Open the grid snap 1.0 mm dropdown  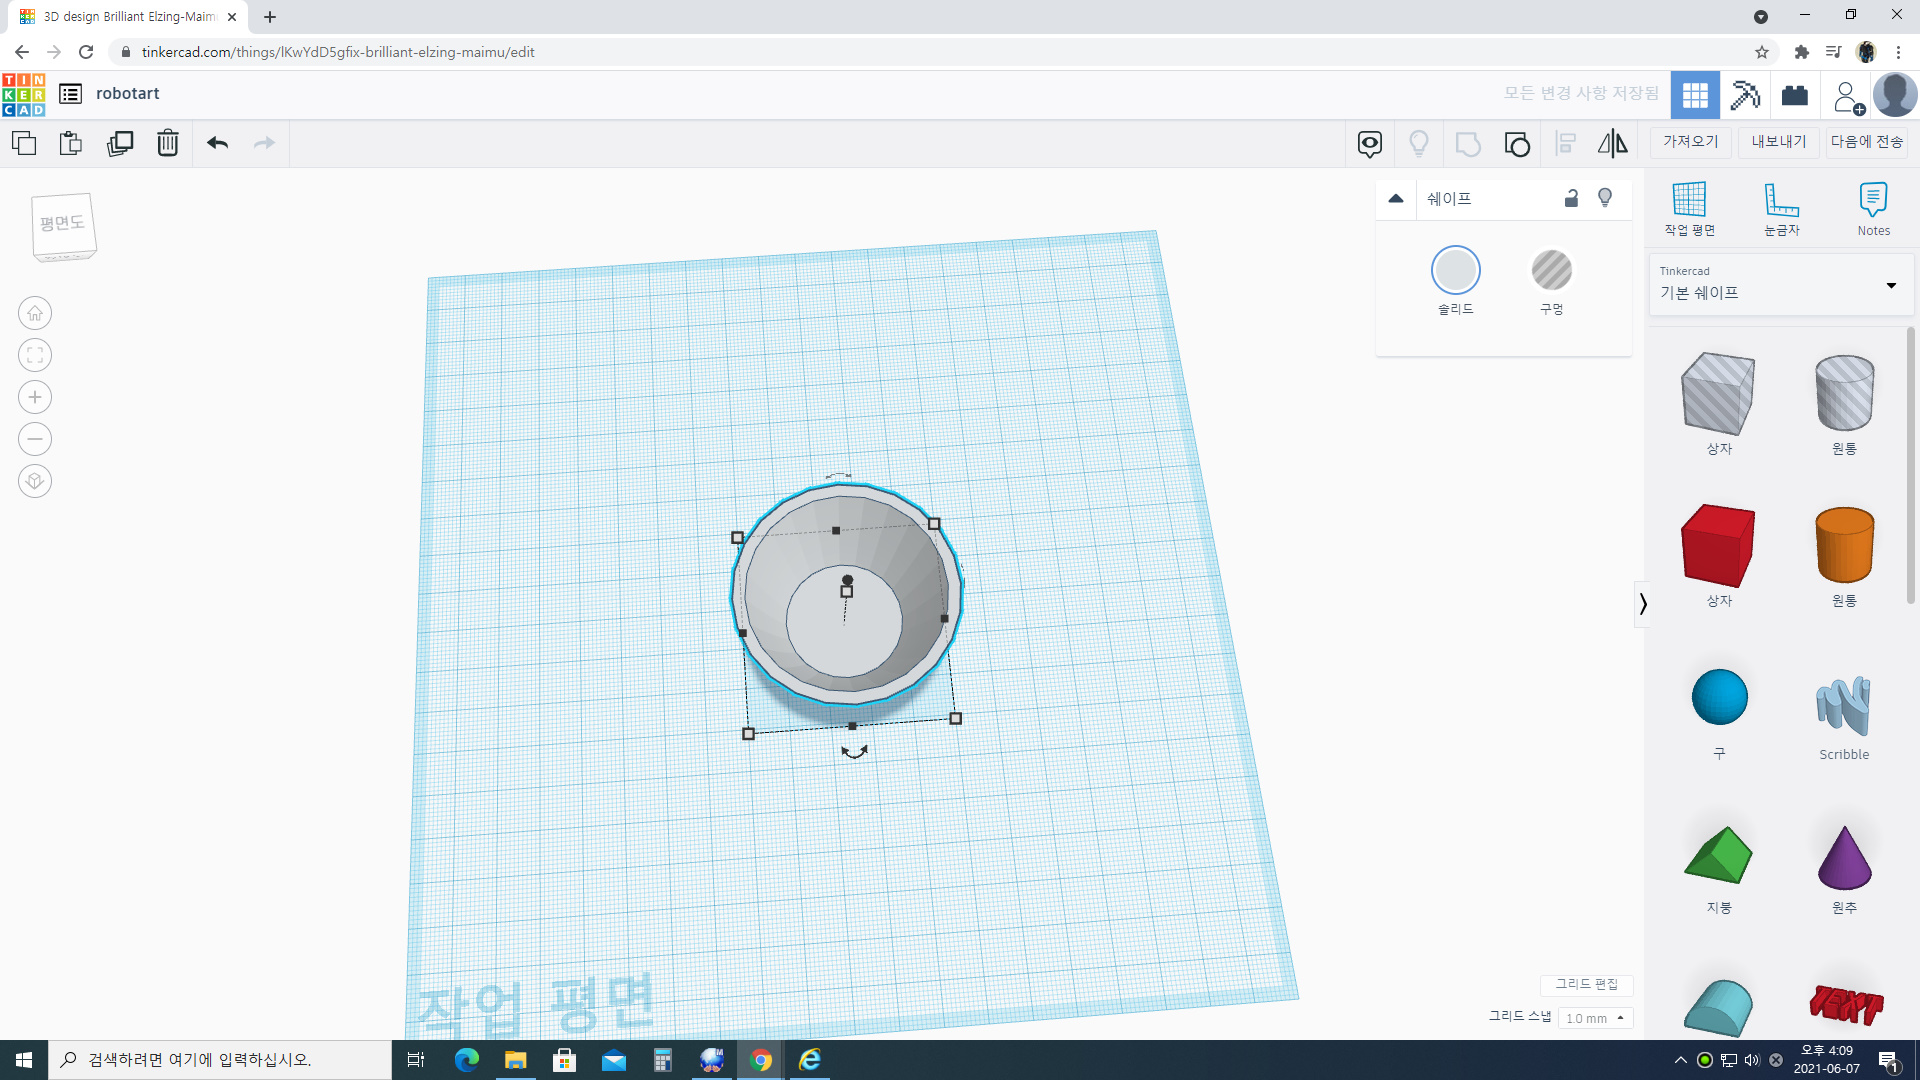[1595, 1018]
